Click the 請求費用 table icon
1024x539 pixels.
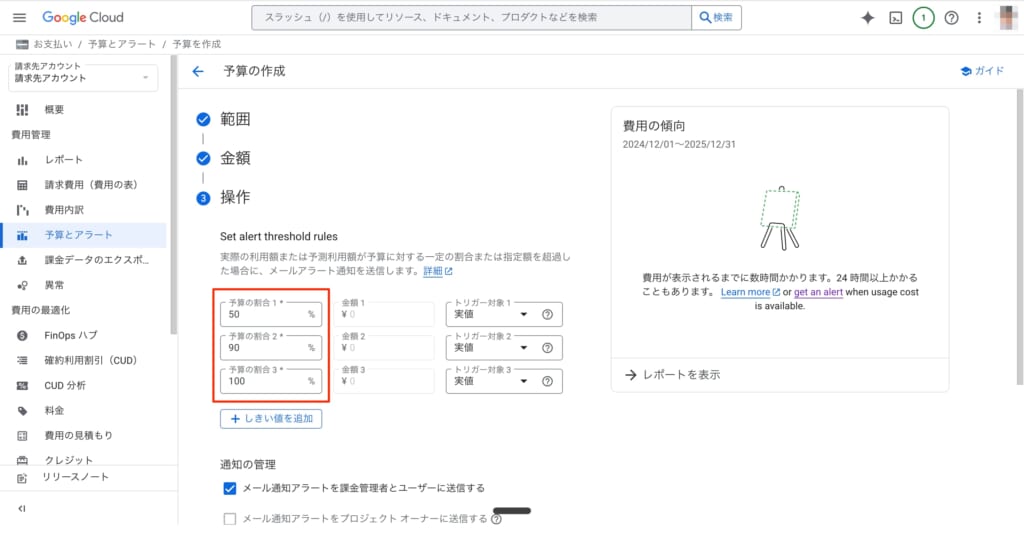(22, 185)
